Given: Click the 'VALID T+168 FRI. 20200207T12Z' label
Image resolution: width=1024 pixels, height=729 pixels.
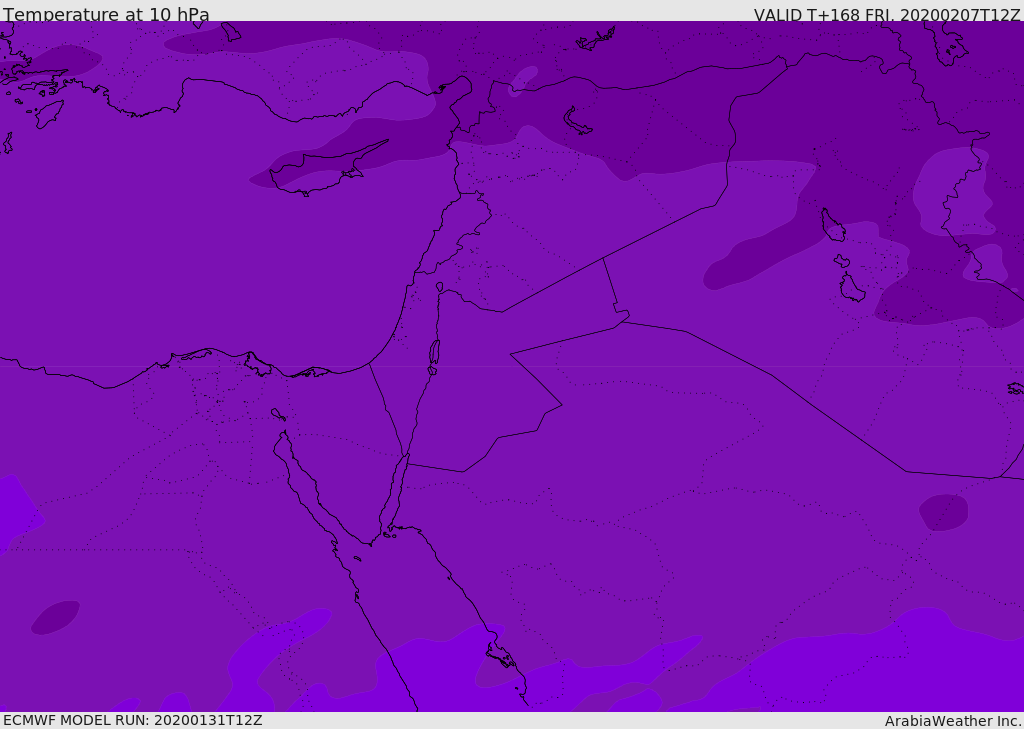Looking at the screenshot, I should click(x=887, y=14).
